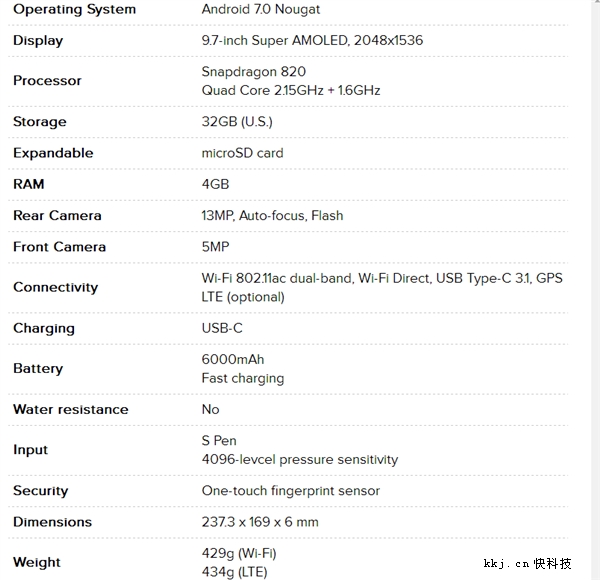Select the 32GB (U.S.) value
600x580 pixels.
(237, 121)
